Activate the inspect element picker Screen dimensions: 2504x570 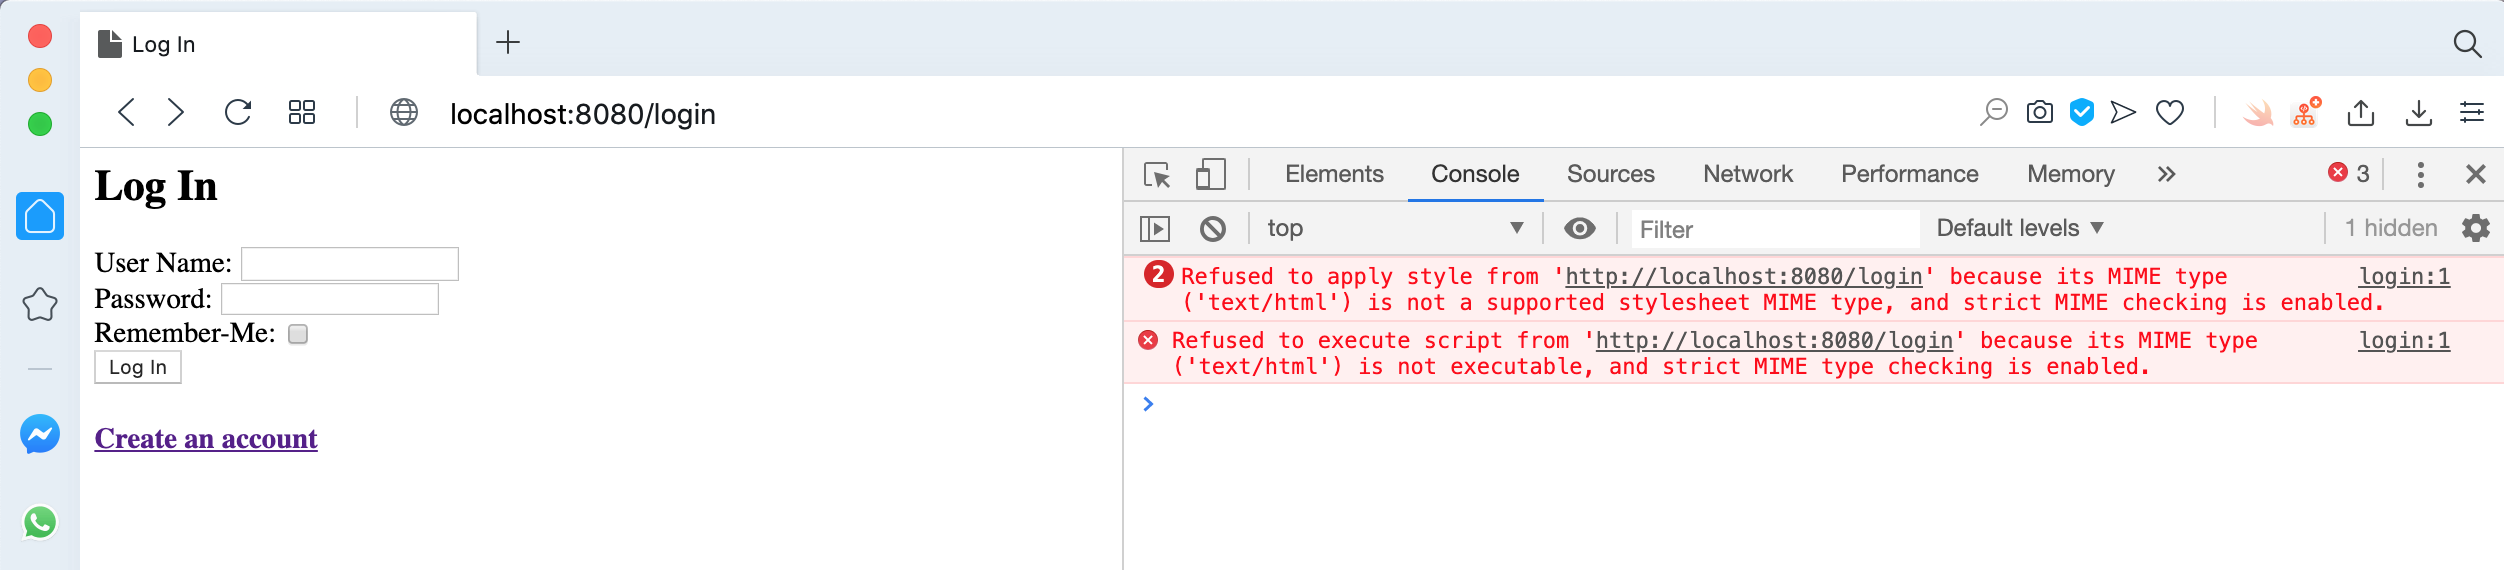click(x=1158, y=175)
